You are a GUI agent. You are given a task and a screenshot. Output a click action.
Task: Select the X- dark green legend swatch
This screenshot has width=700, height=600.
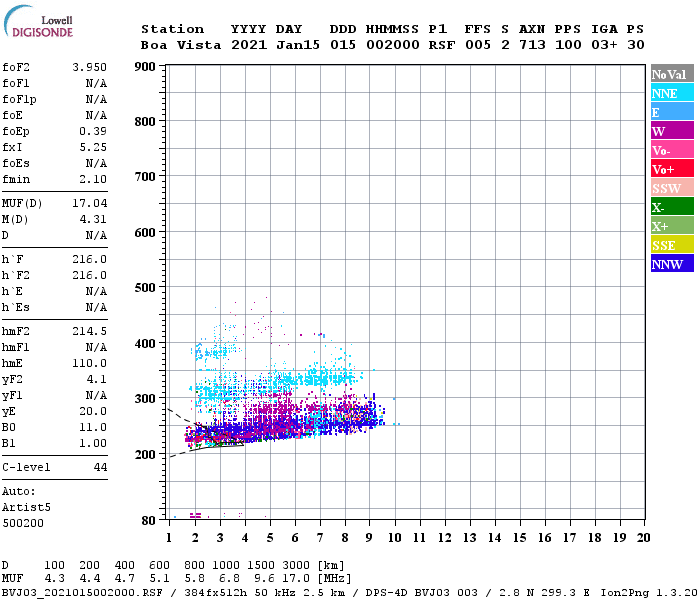pyautogui.click(x=672, y=207)
